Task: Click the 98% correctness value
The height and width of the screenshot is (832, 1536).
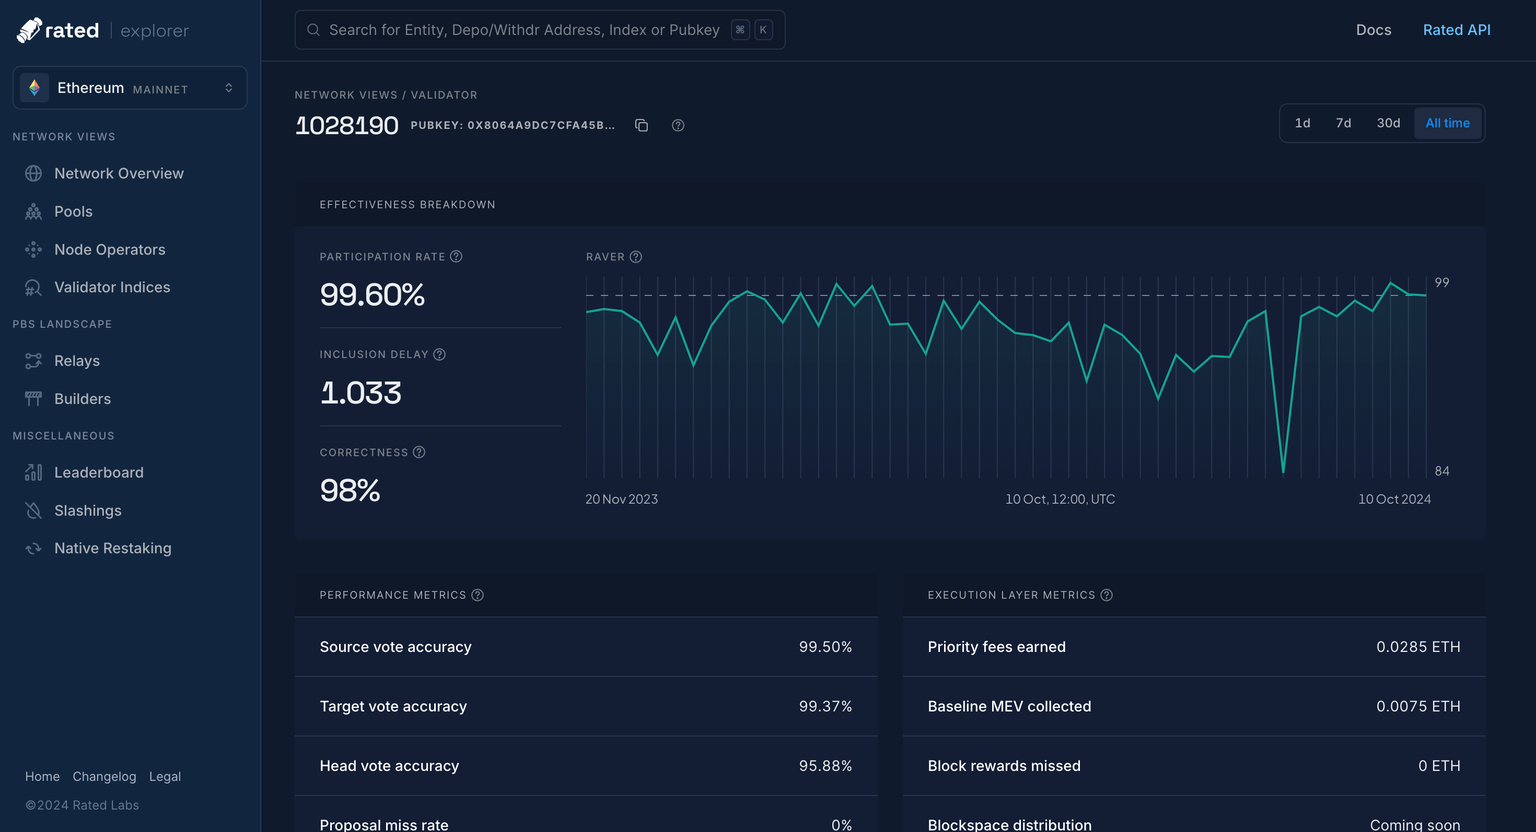Action: tap(350, 491)
